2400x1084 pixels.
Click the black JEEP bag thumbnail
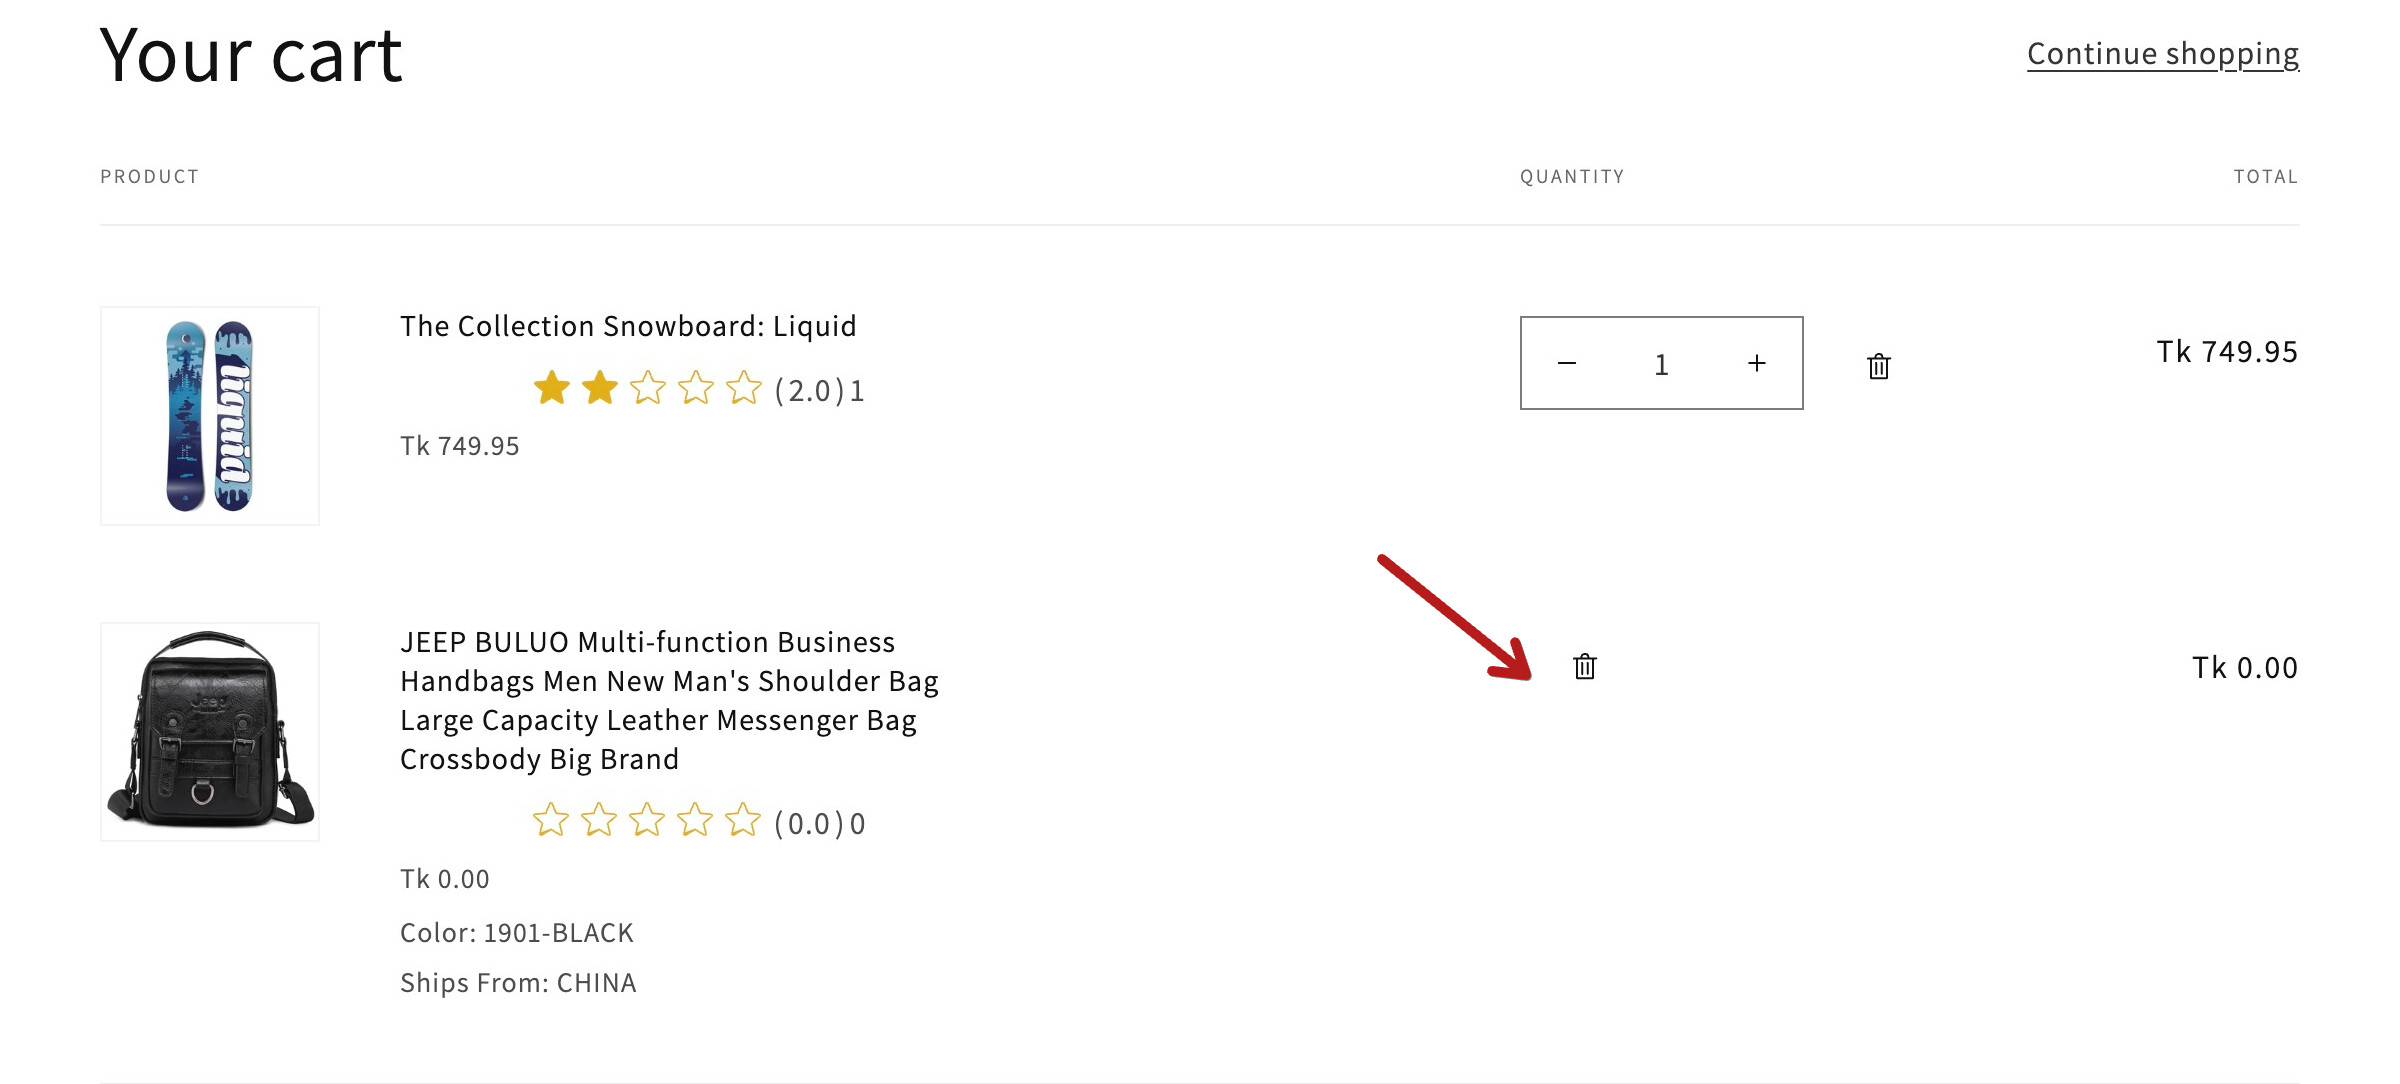click(210, 732)
